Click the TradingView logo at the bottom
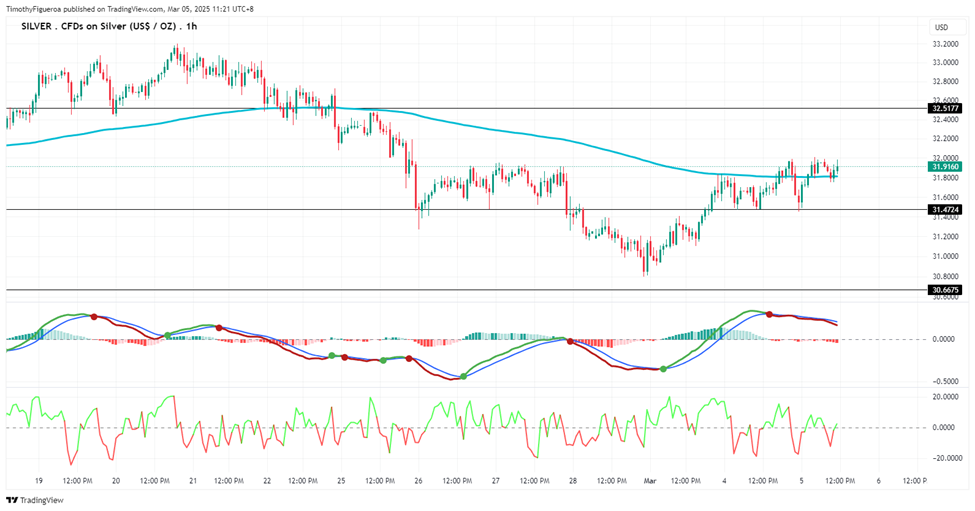The height and width of the screenshot is (511, 975). 35,500
